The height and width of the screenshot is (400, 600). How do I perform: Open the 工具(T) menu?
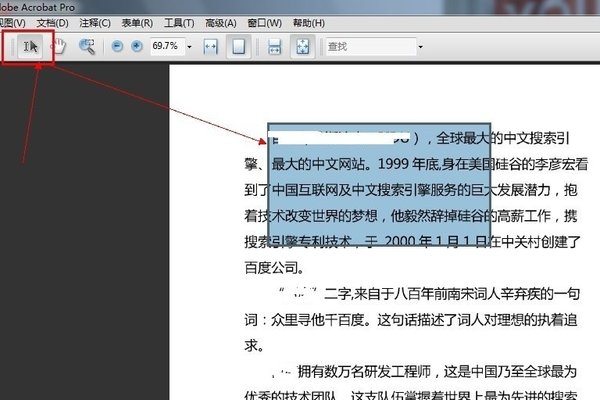[179, 23]
